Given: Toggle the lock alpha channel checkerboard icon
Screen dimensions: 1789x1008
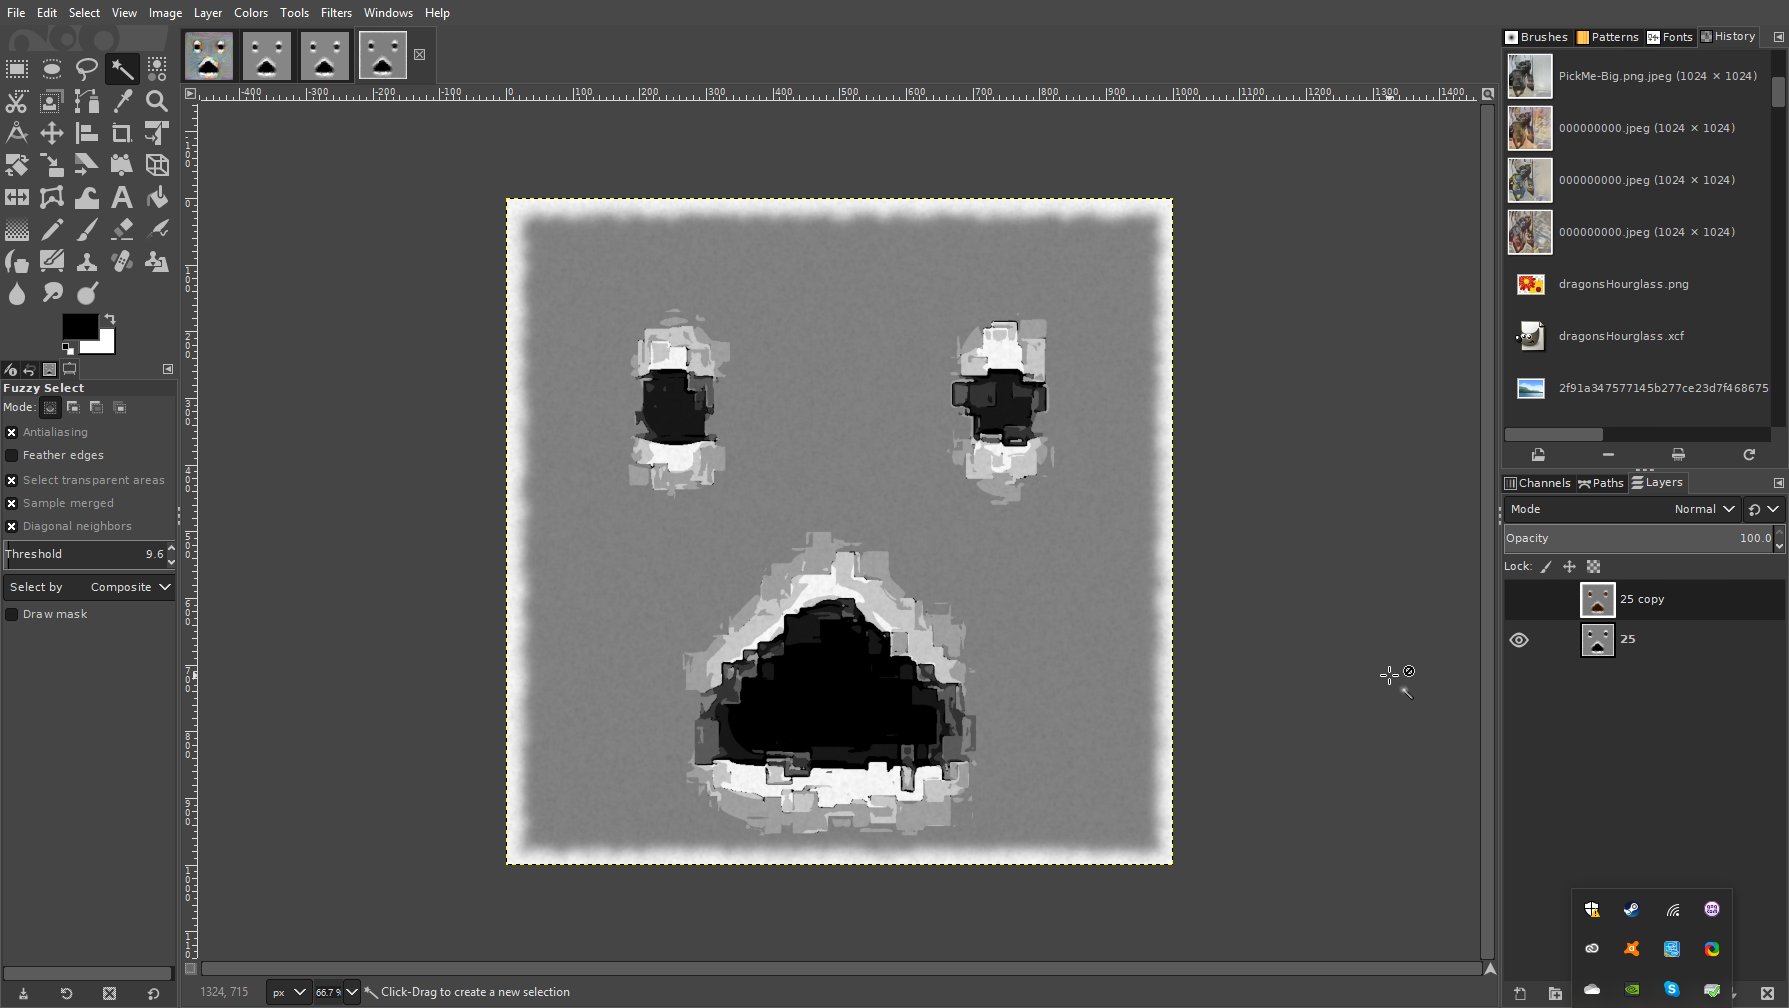Looking at the screenshot, I should 1593,567.
